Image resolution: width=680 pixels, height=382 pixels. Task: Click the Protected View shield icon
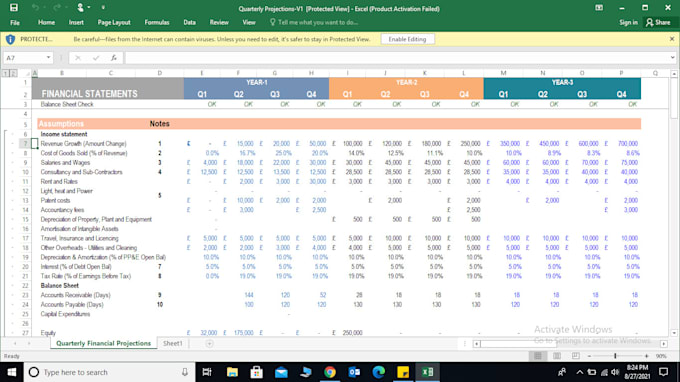[10, 39]
